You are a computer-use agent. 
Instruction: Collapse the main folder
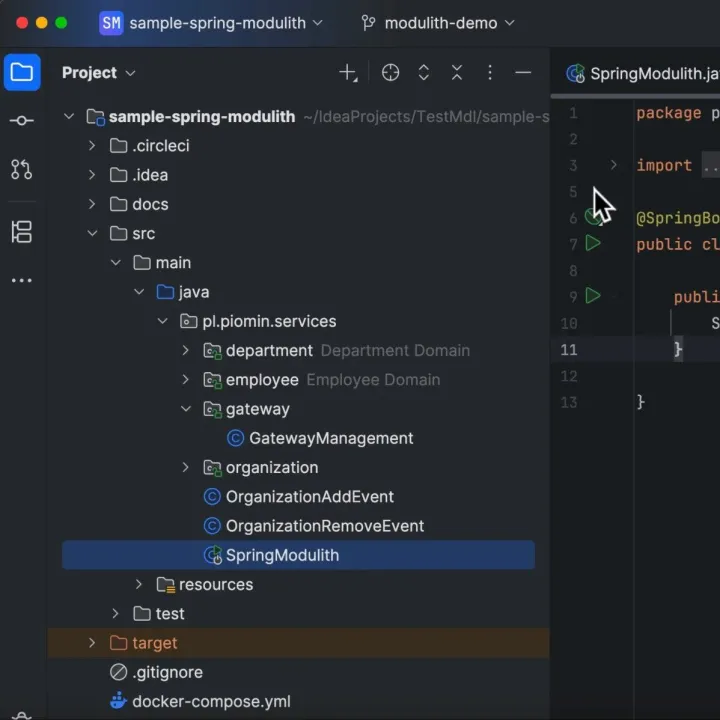pyautogui.click(x=116, y=263)
